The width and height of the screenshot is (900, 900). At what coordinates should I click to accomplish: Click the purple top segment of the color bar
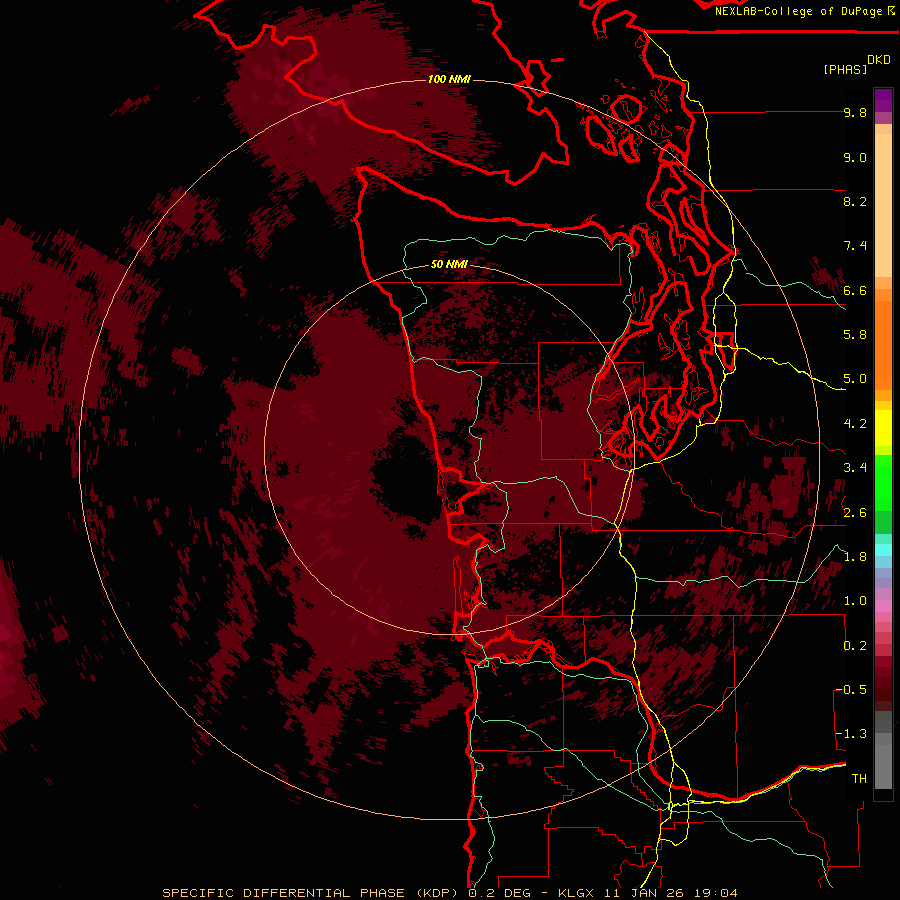[x=883, y=100]
